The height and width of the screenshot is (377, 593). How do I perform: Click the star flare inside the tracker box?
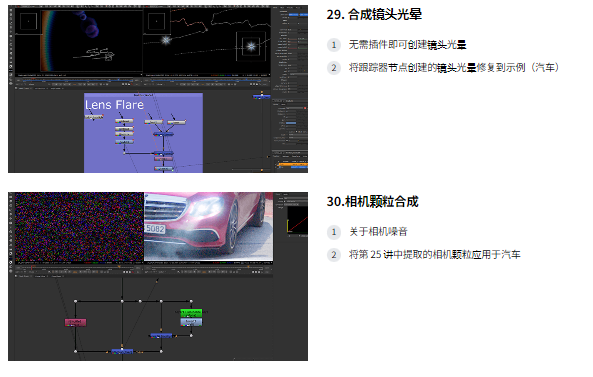251,47
